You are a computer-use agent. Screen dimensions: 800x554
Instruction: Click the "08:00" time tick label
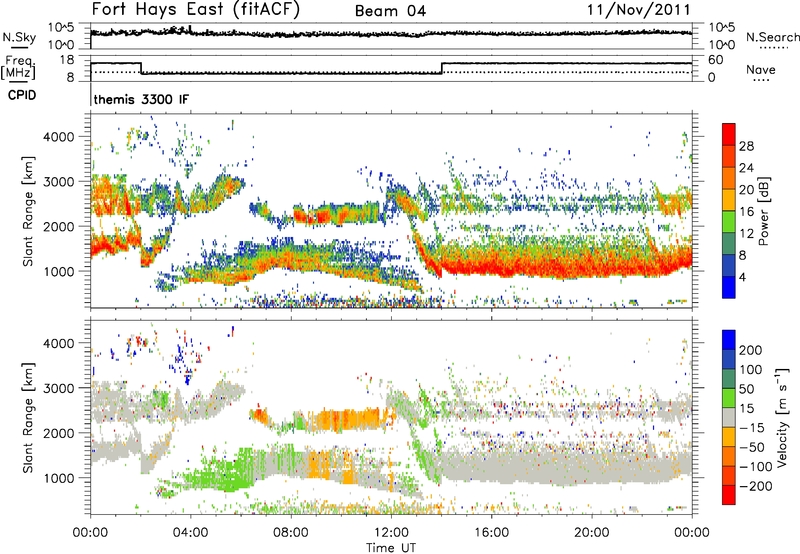(290, 533)
